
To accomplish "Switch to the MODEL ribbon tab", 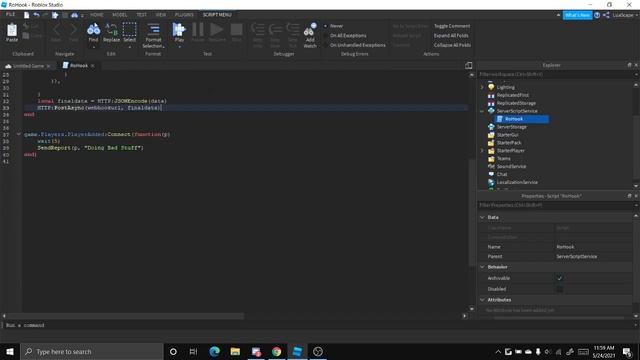I will pos(120,15).
